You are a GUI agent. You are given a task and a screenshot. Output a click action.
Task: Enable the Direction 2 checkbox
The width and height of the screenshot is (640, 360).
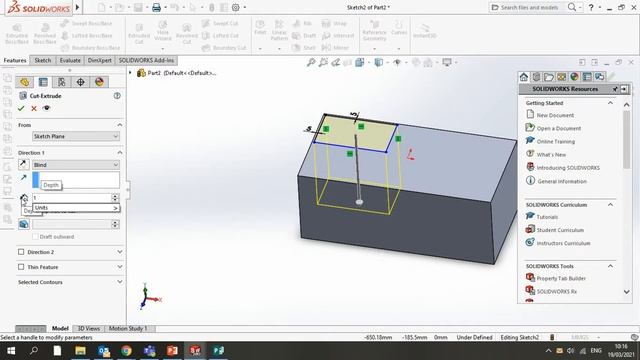click(x=21, y=252)
